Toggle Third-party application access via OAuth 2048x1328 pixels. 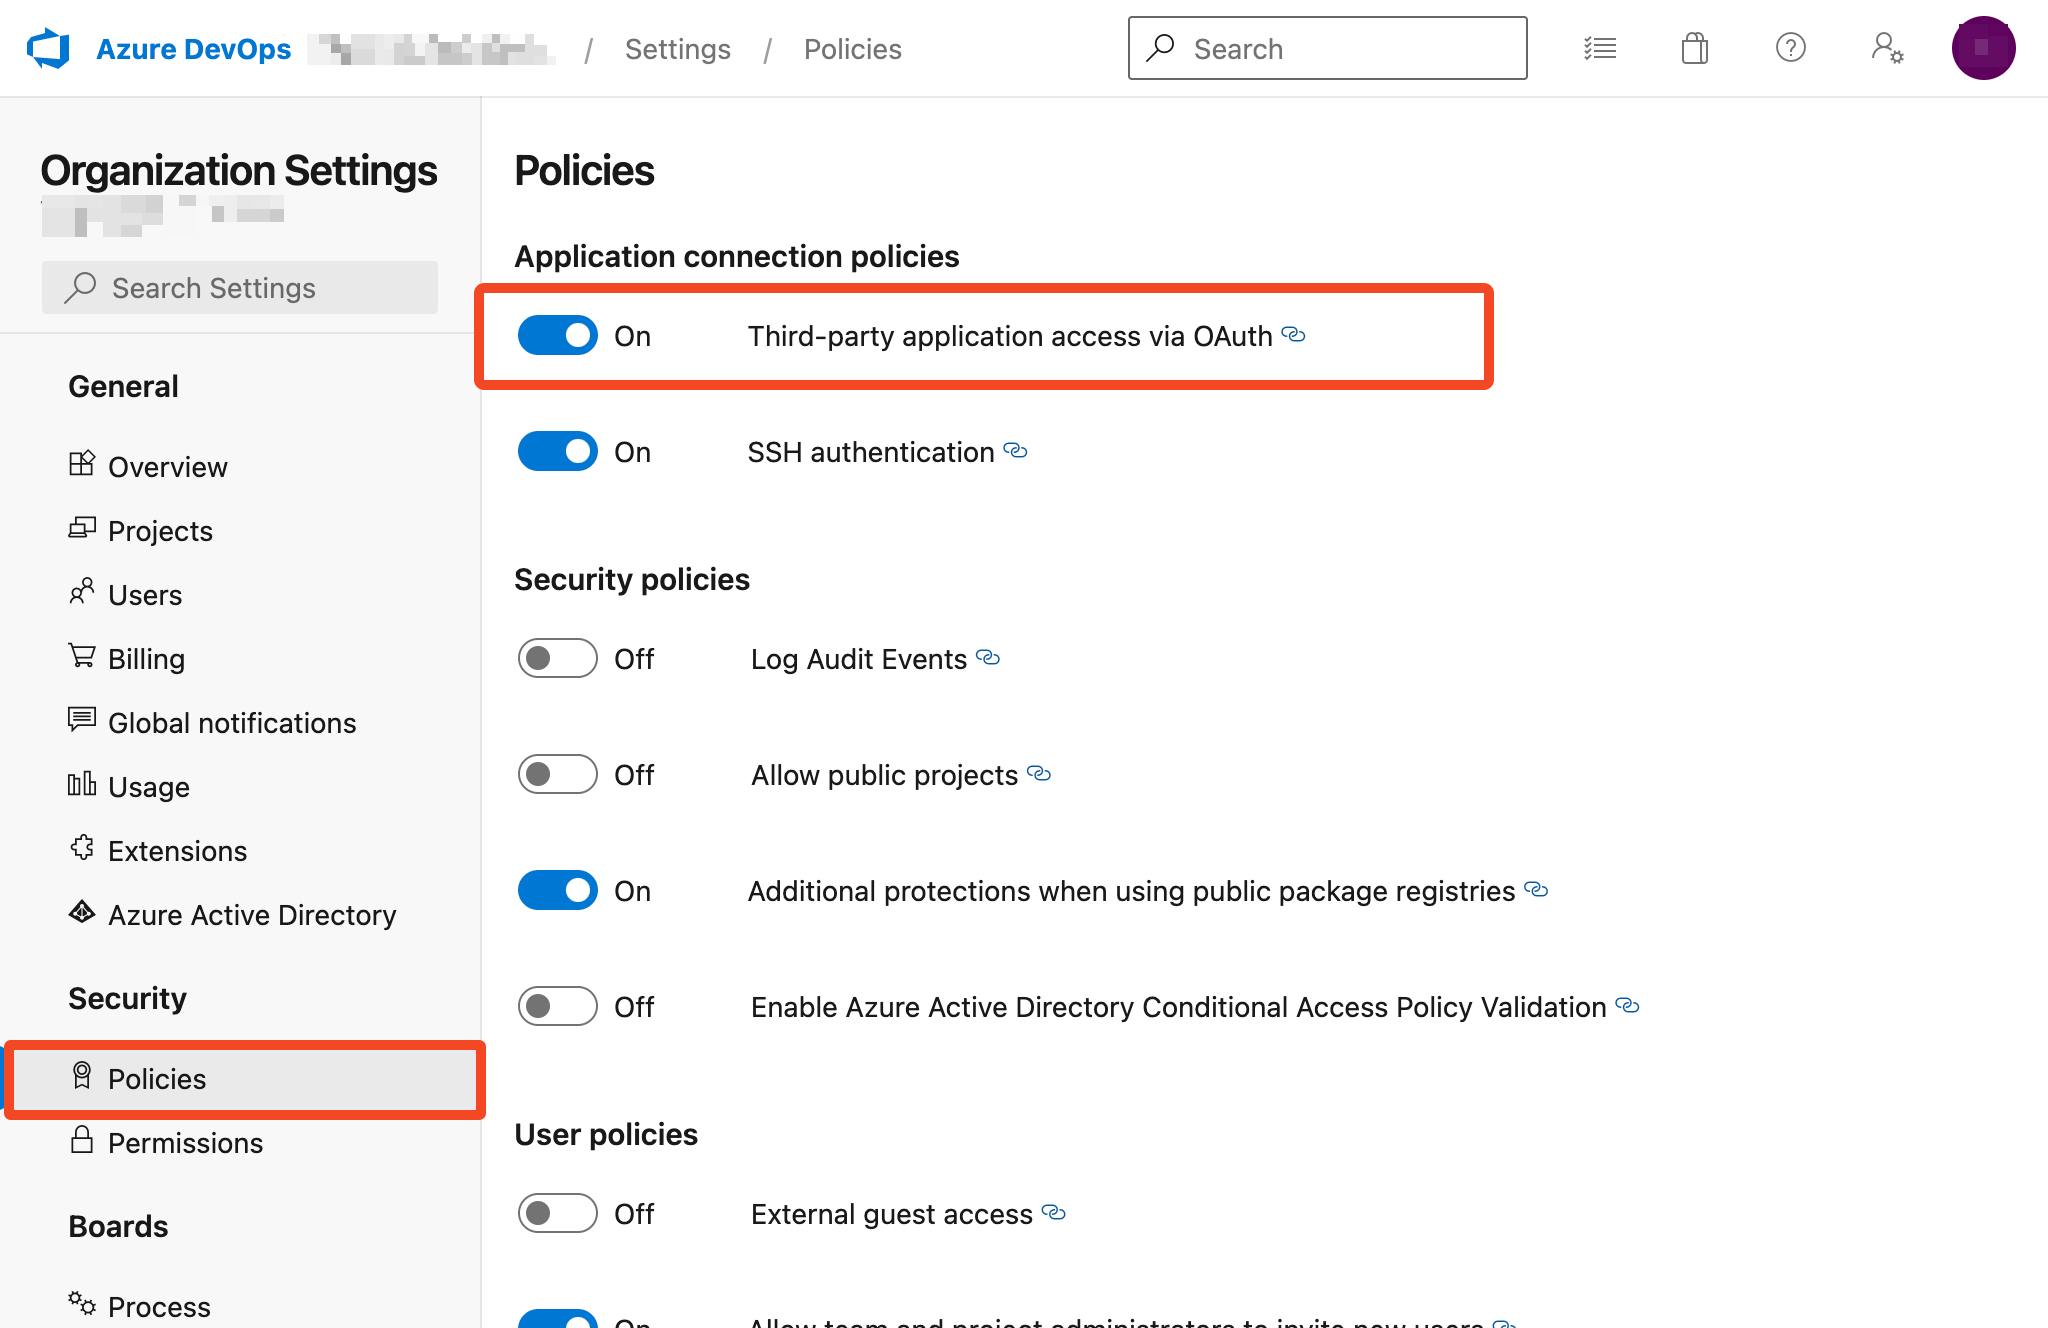coord(558,335)
